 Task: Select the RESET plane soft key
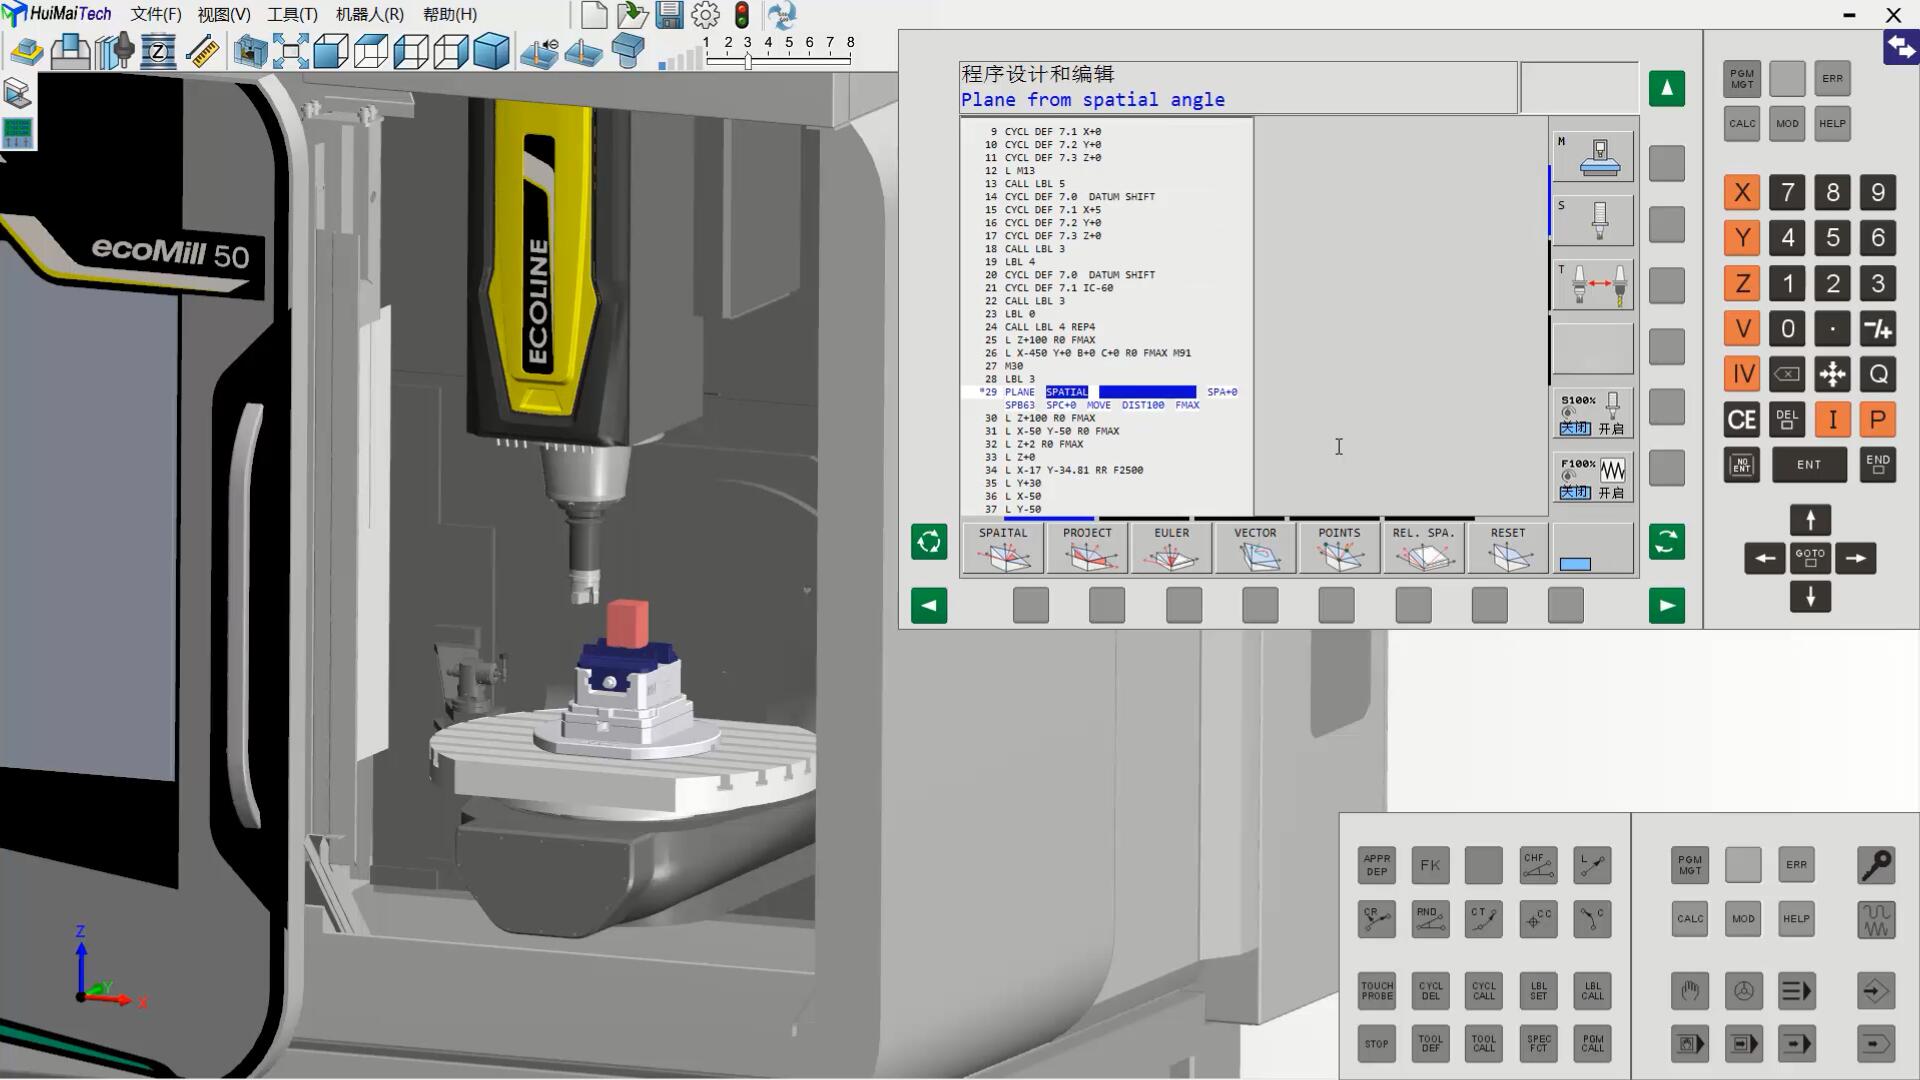pyautogui.click(x=1508, y=548)
